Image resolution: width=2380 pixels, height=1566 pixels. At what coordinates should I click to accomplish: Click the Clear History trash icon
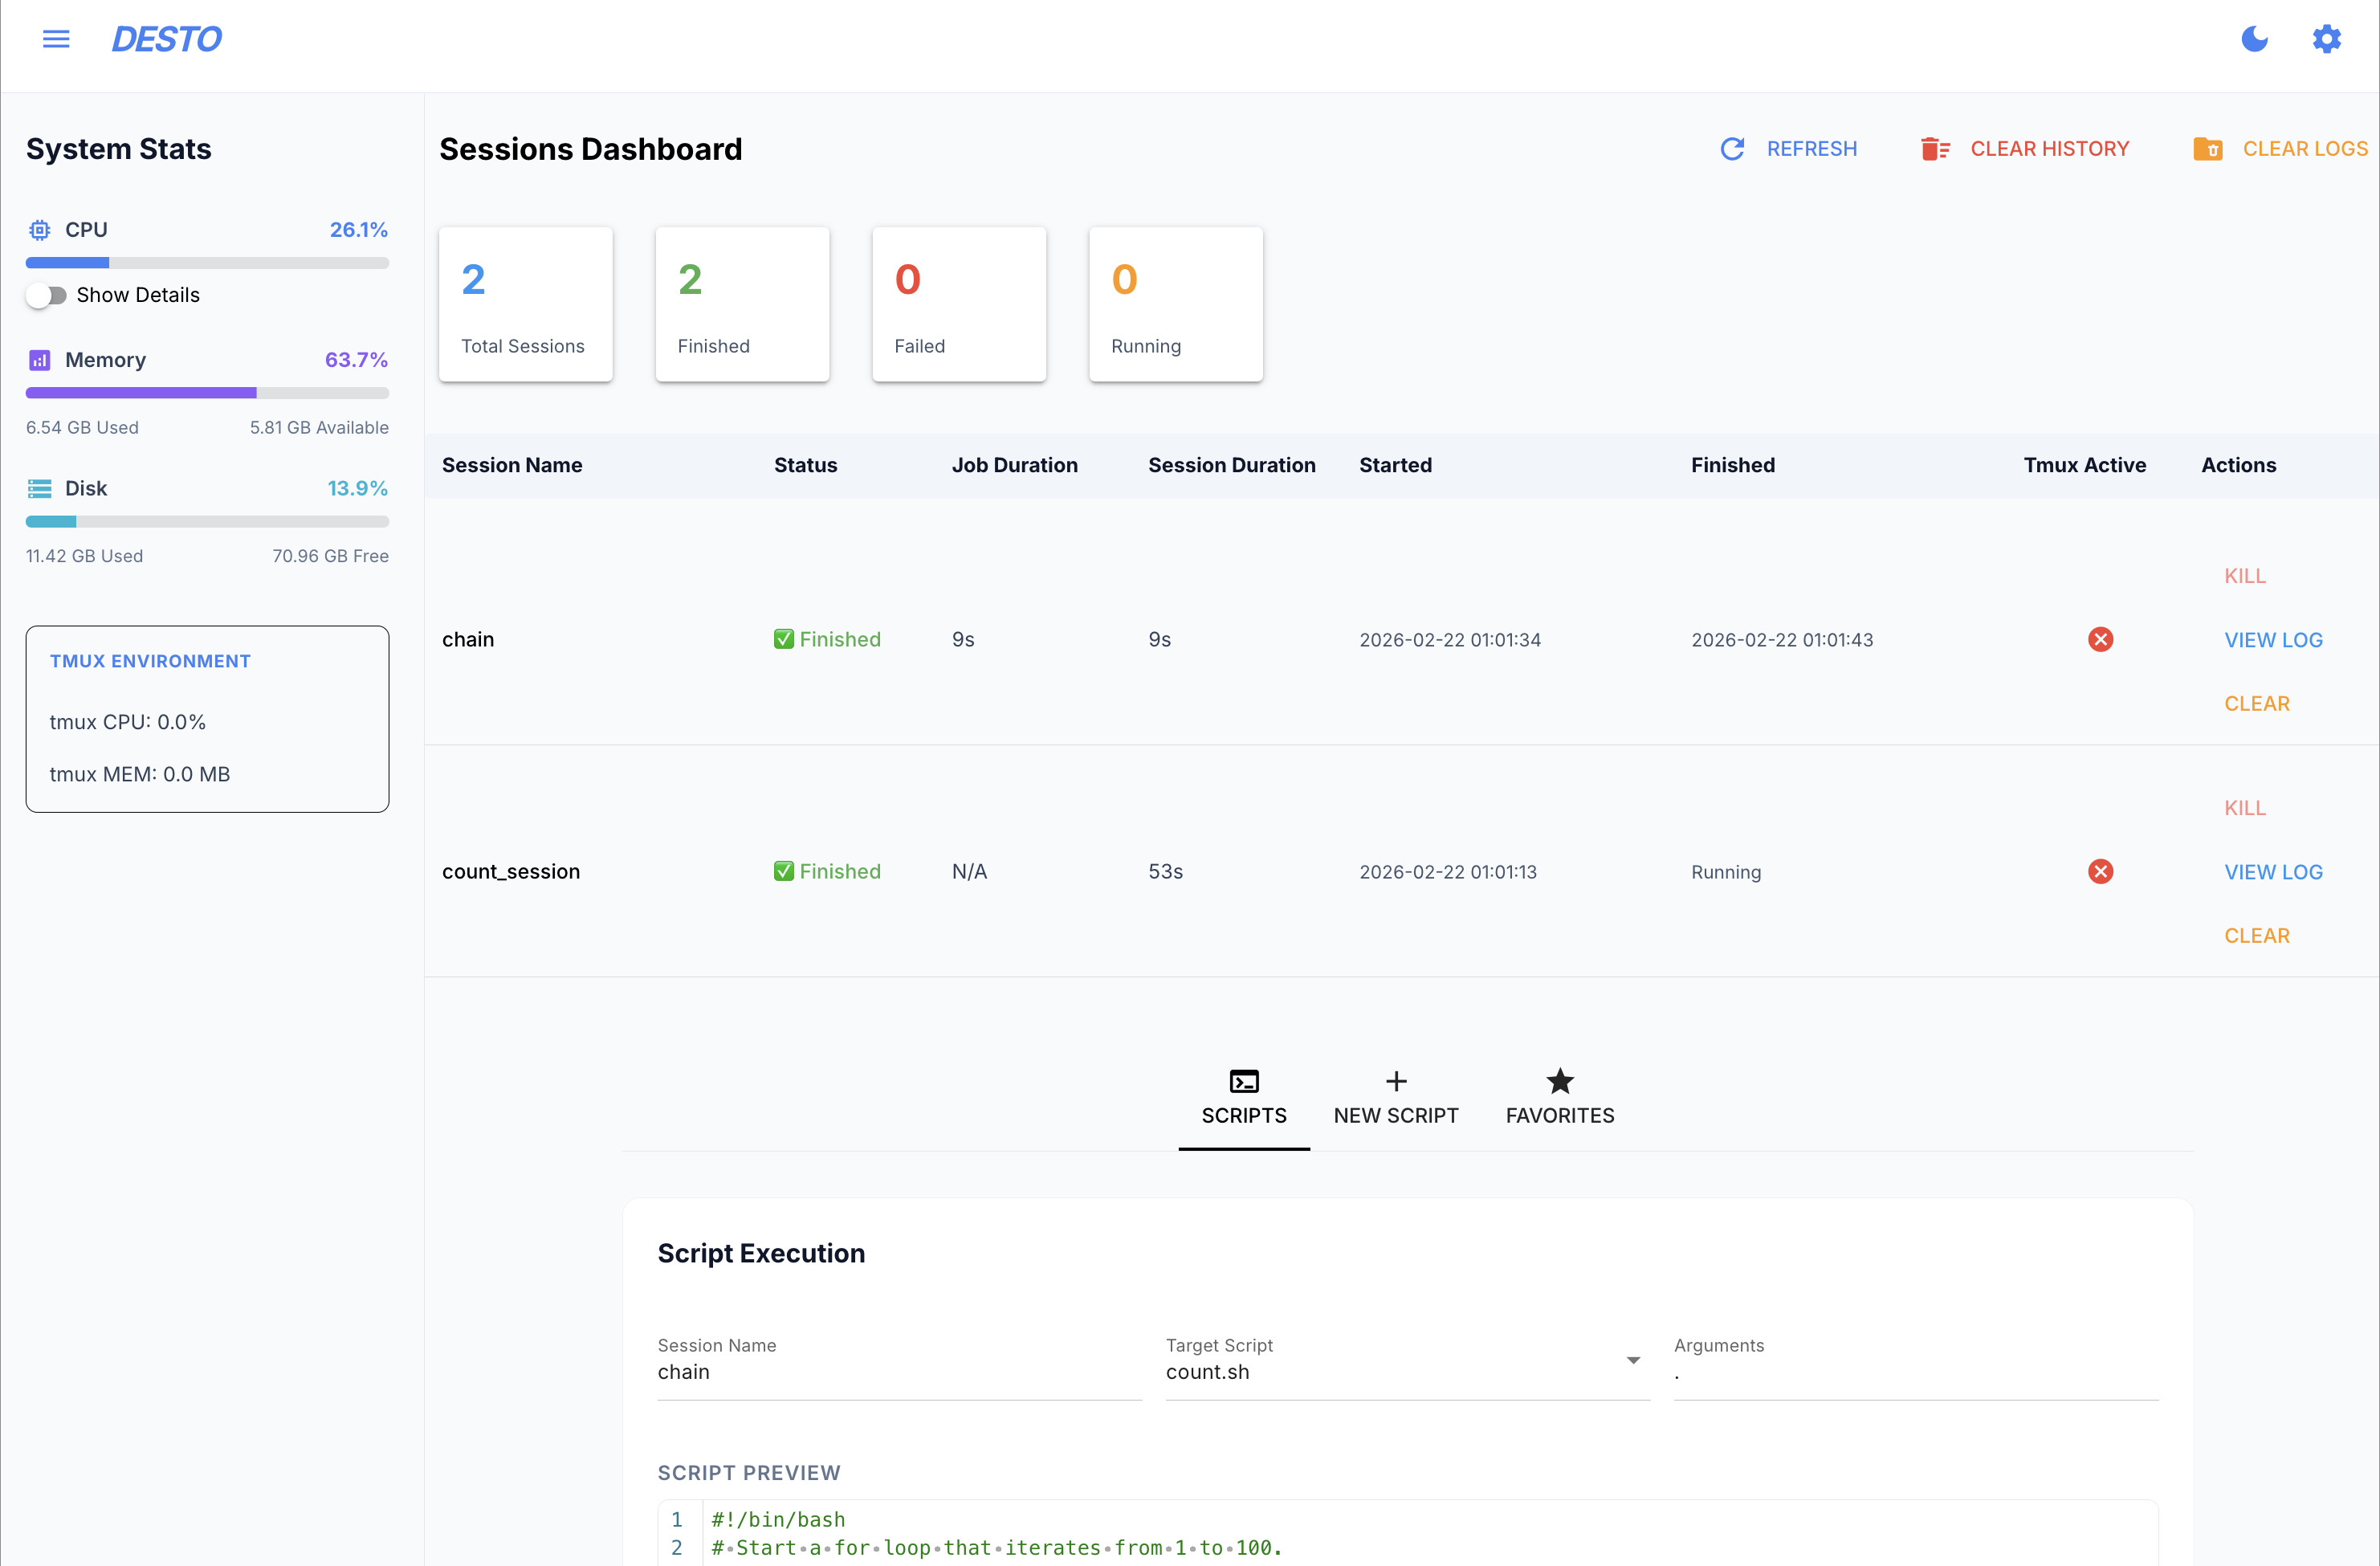coord(1935,149)
